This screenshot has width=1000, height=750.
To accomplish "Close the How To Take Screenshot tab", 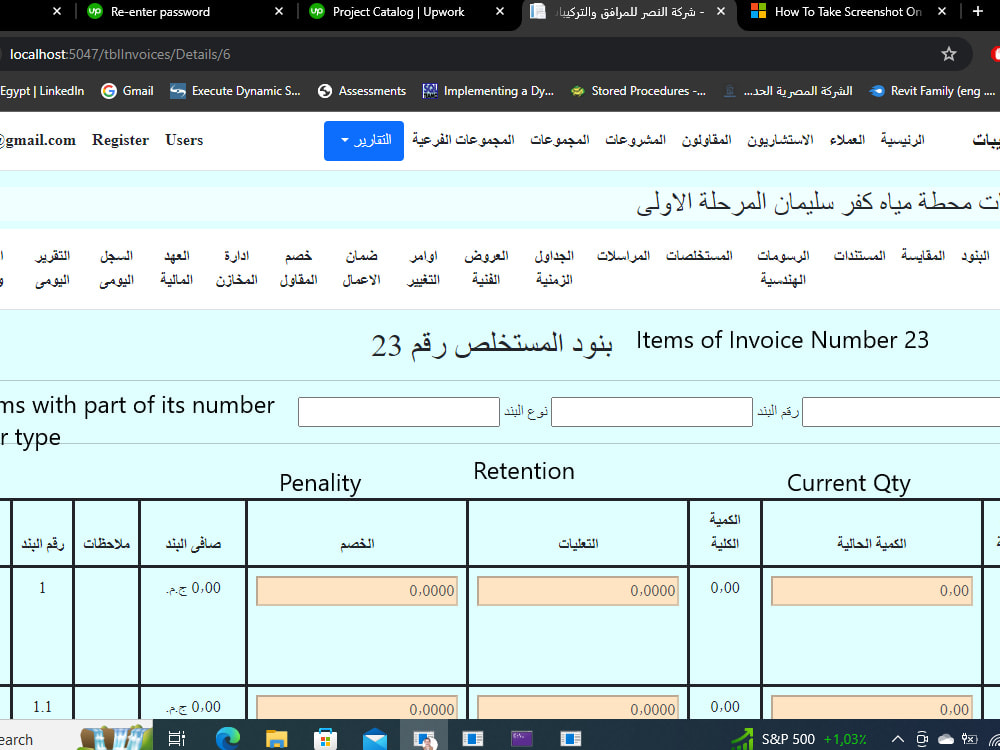I will (942, 11).
